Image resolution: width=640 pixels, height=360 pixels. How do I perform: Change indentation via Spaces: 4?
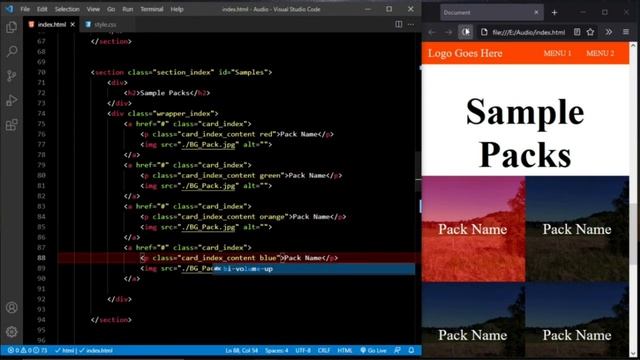pos(276,350)
